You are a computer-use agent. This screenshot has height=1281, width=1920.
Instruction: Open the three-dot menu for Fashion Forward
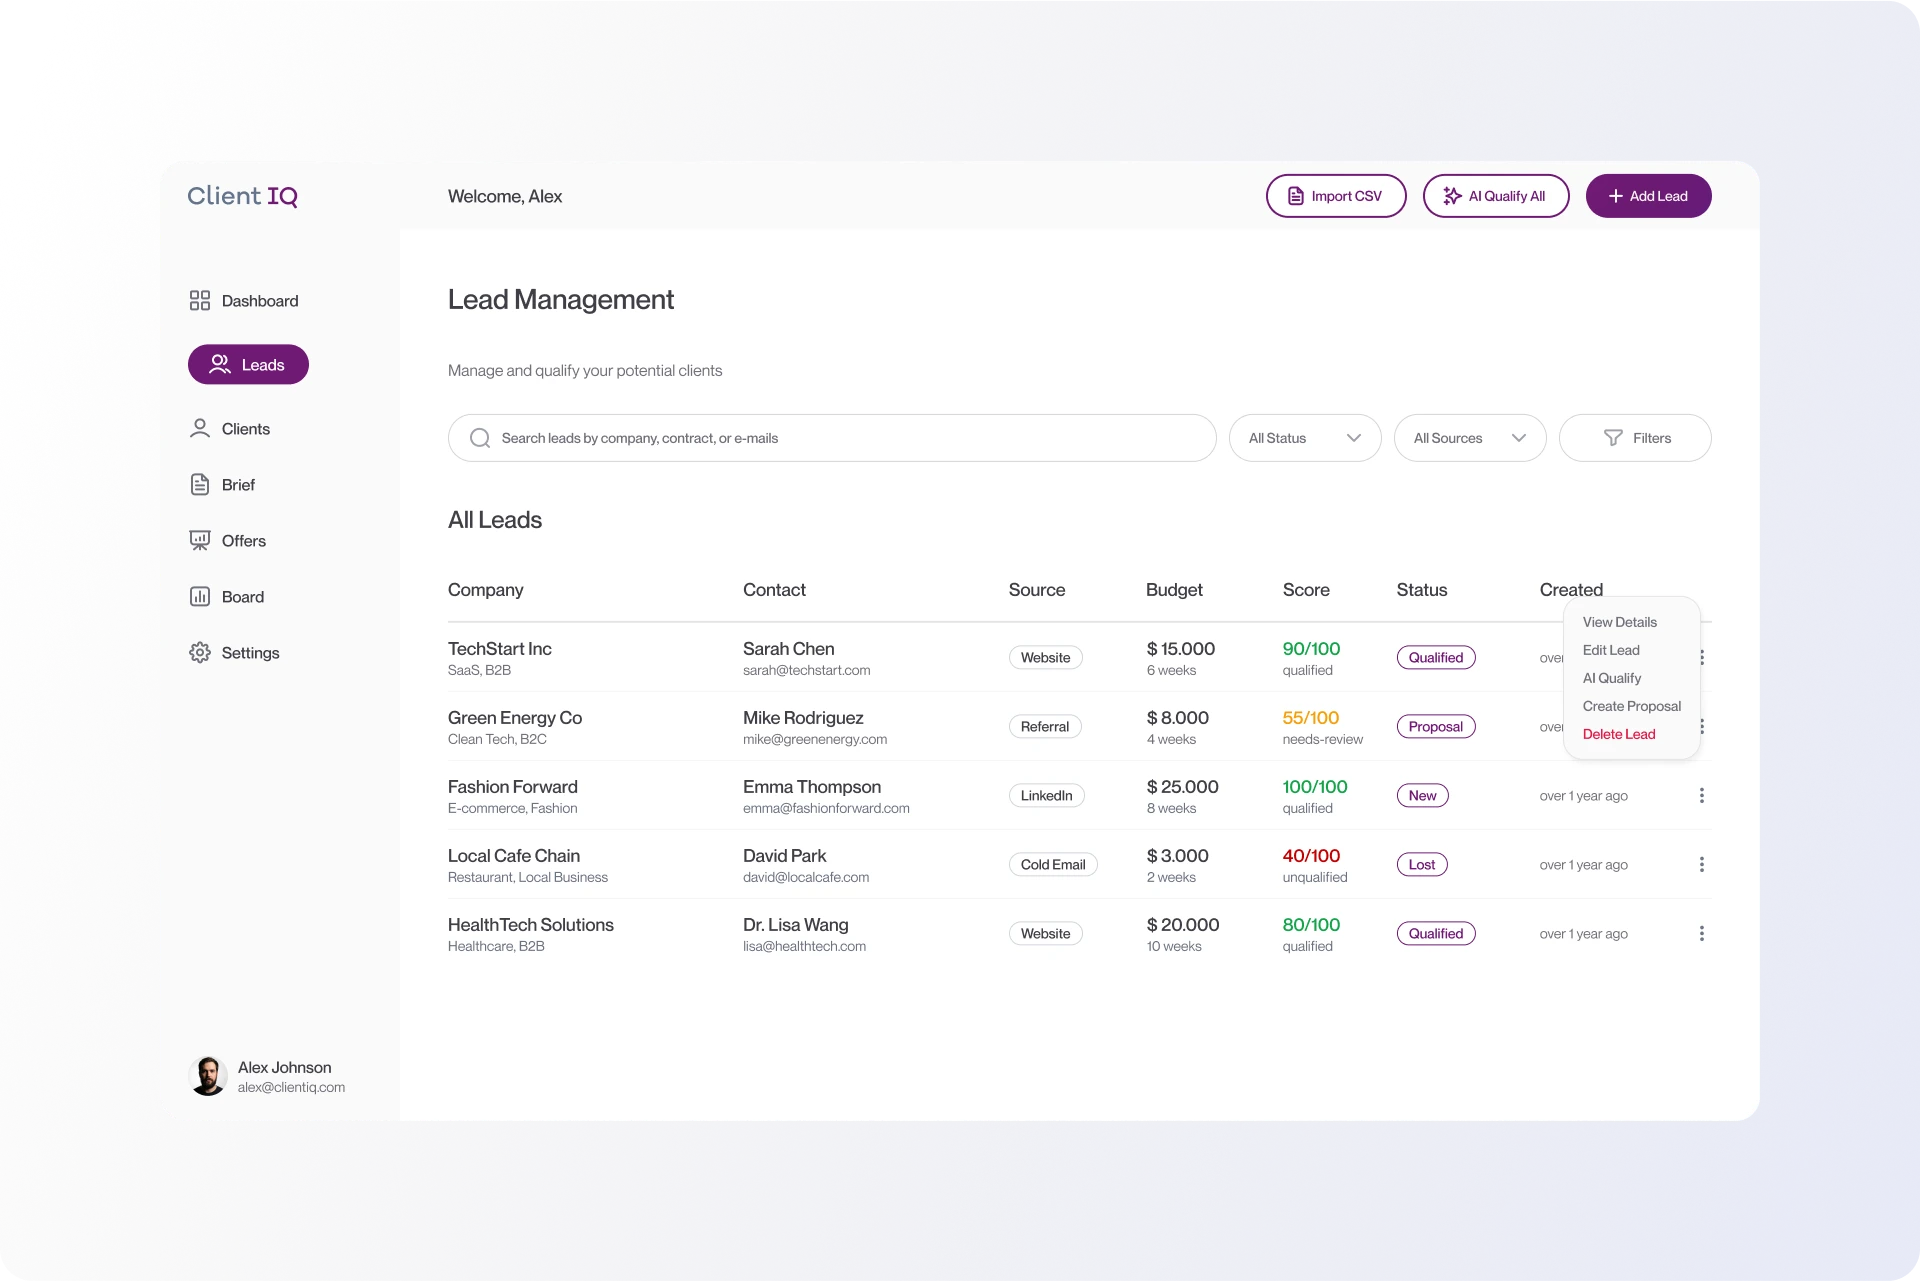[1701, 795]
